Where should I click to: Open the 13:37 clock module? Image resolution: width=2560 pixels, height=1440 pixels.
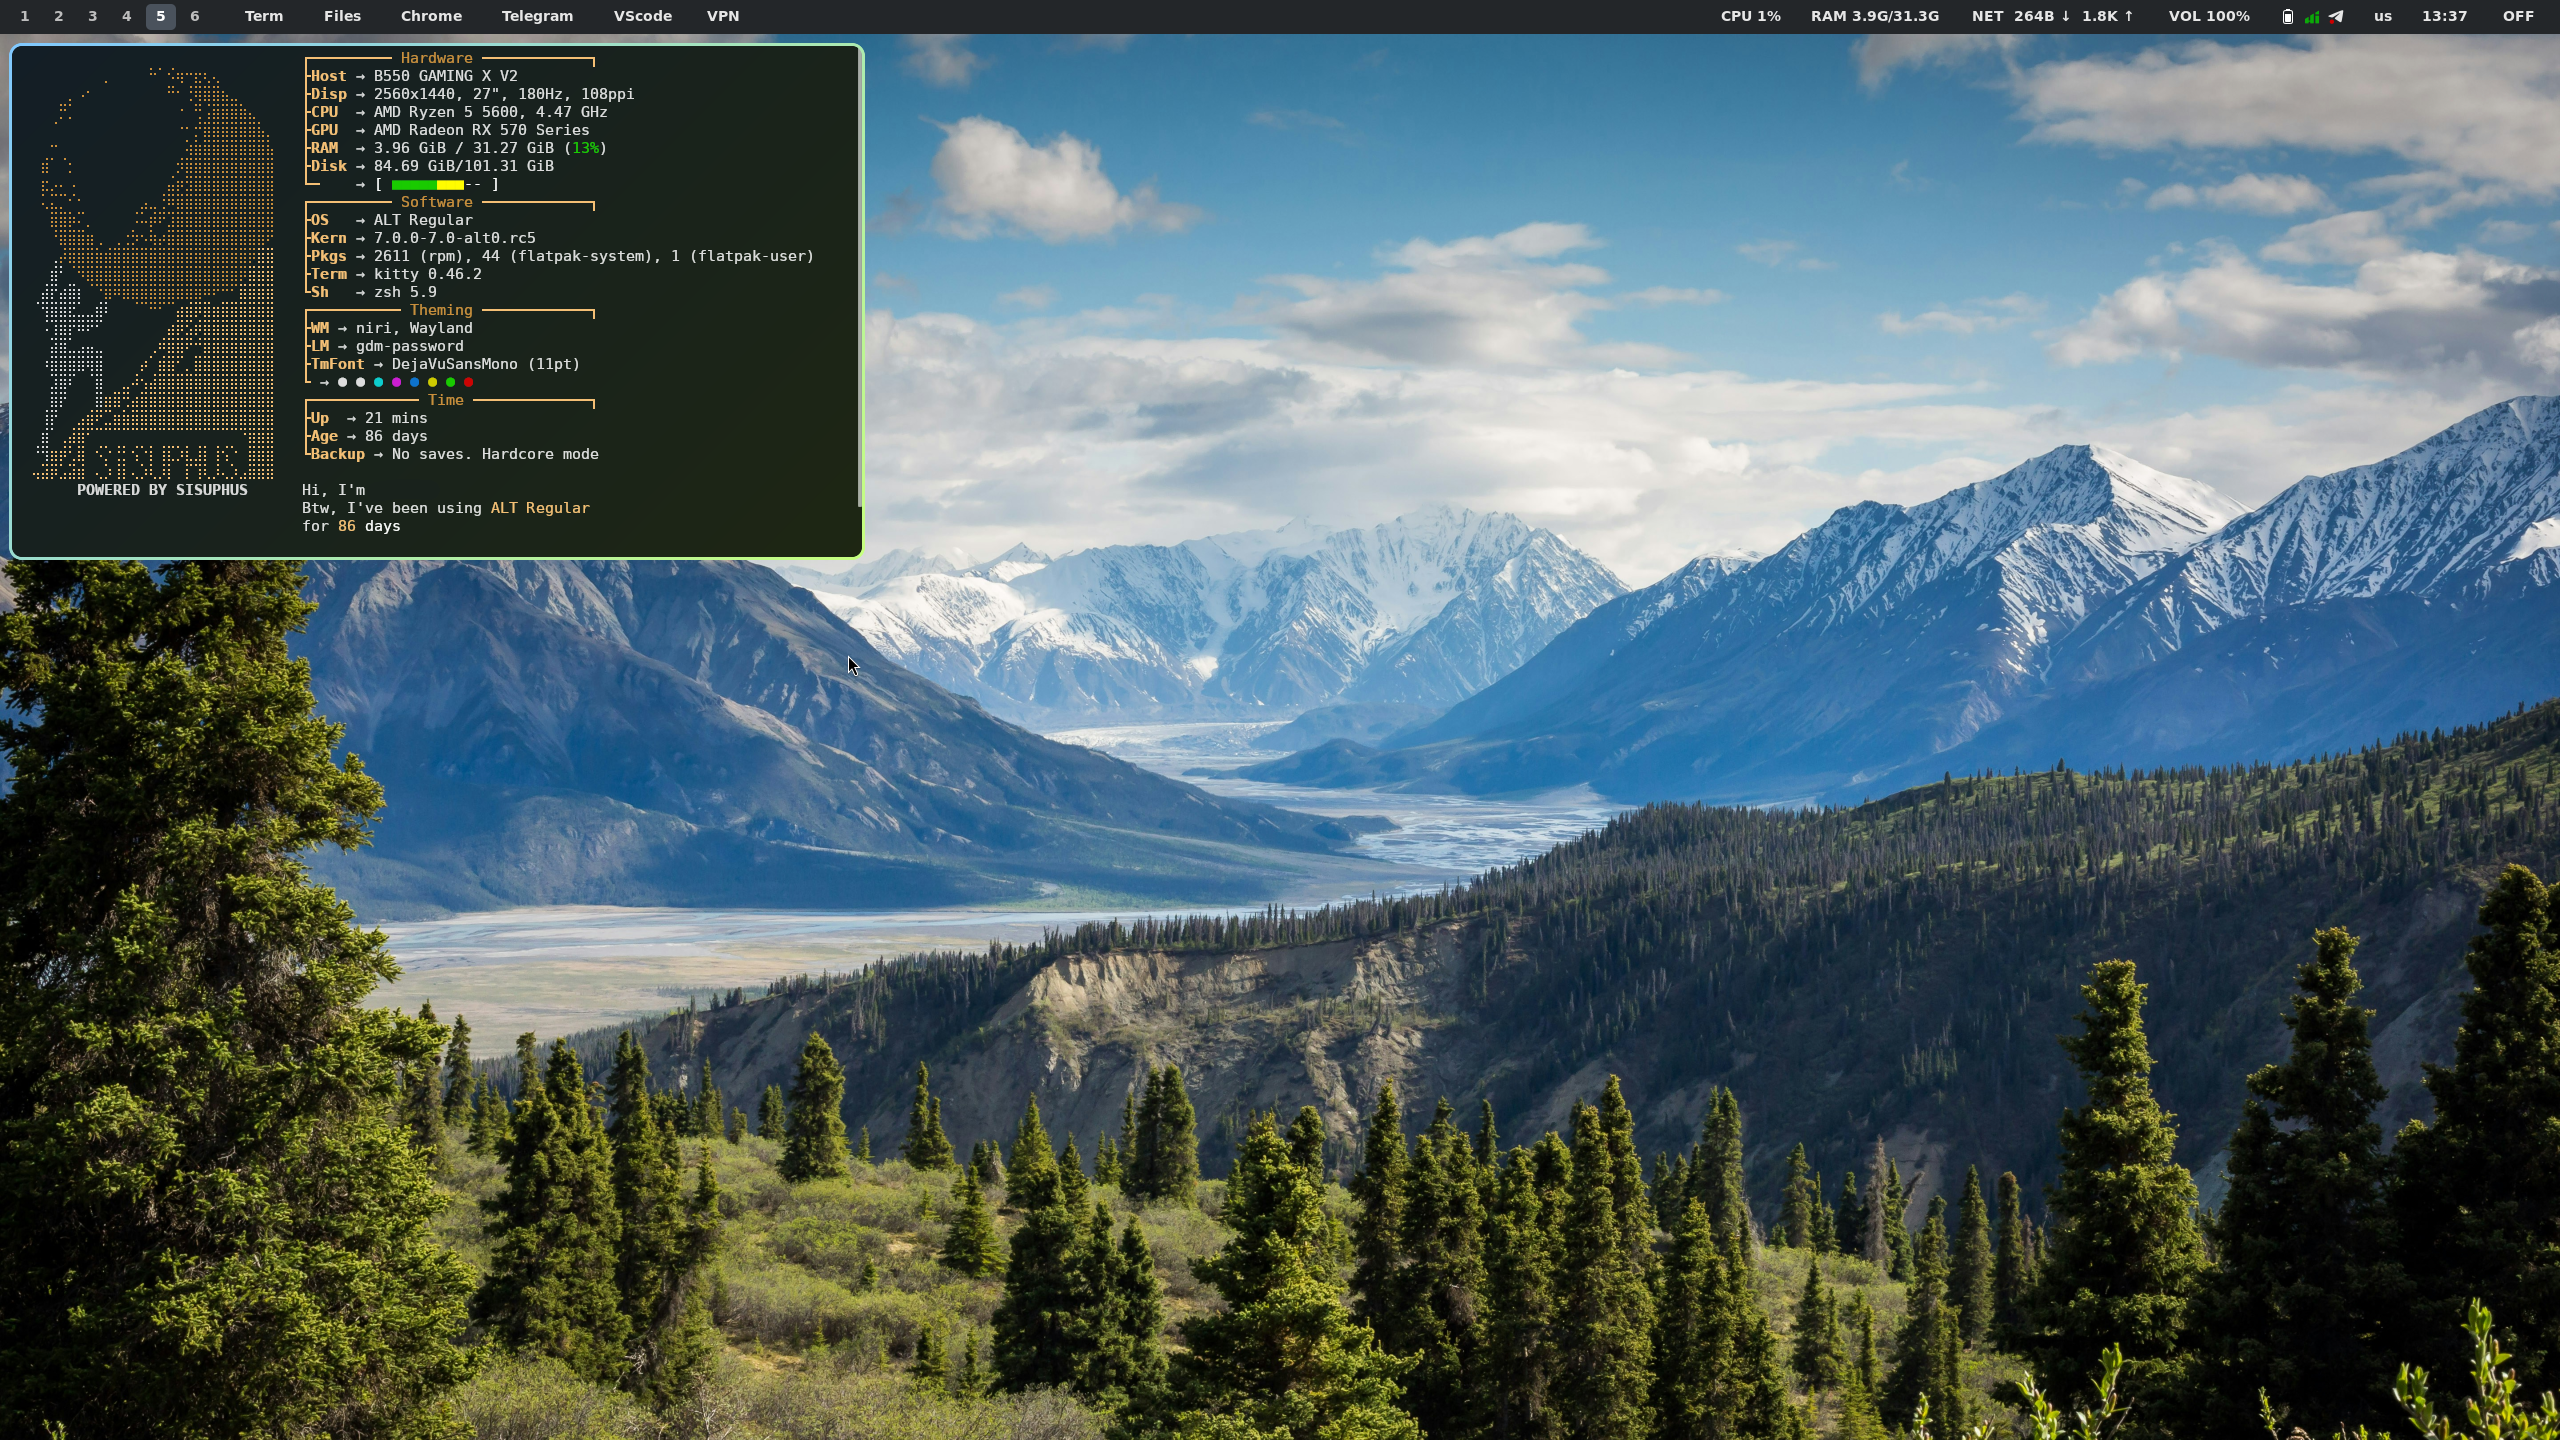[x=2444, y=16]
